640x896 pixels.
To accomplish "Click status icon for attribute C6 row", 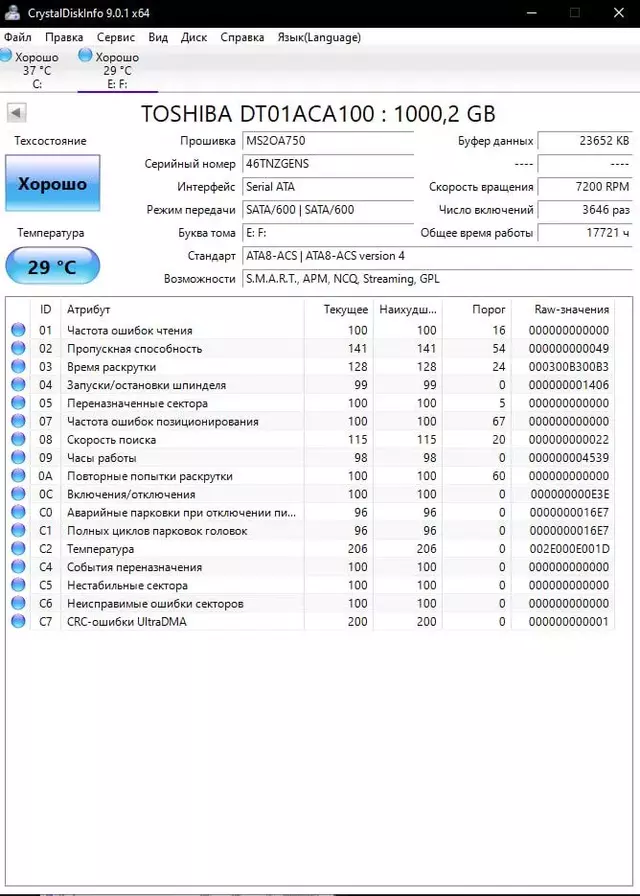I will (x=18, y=603).
